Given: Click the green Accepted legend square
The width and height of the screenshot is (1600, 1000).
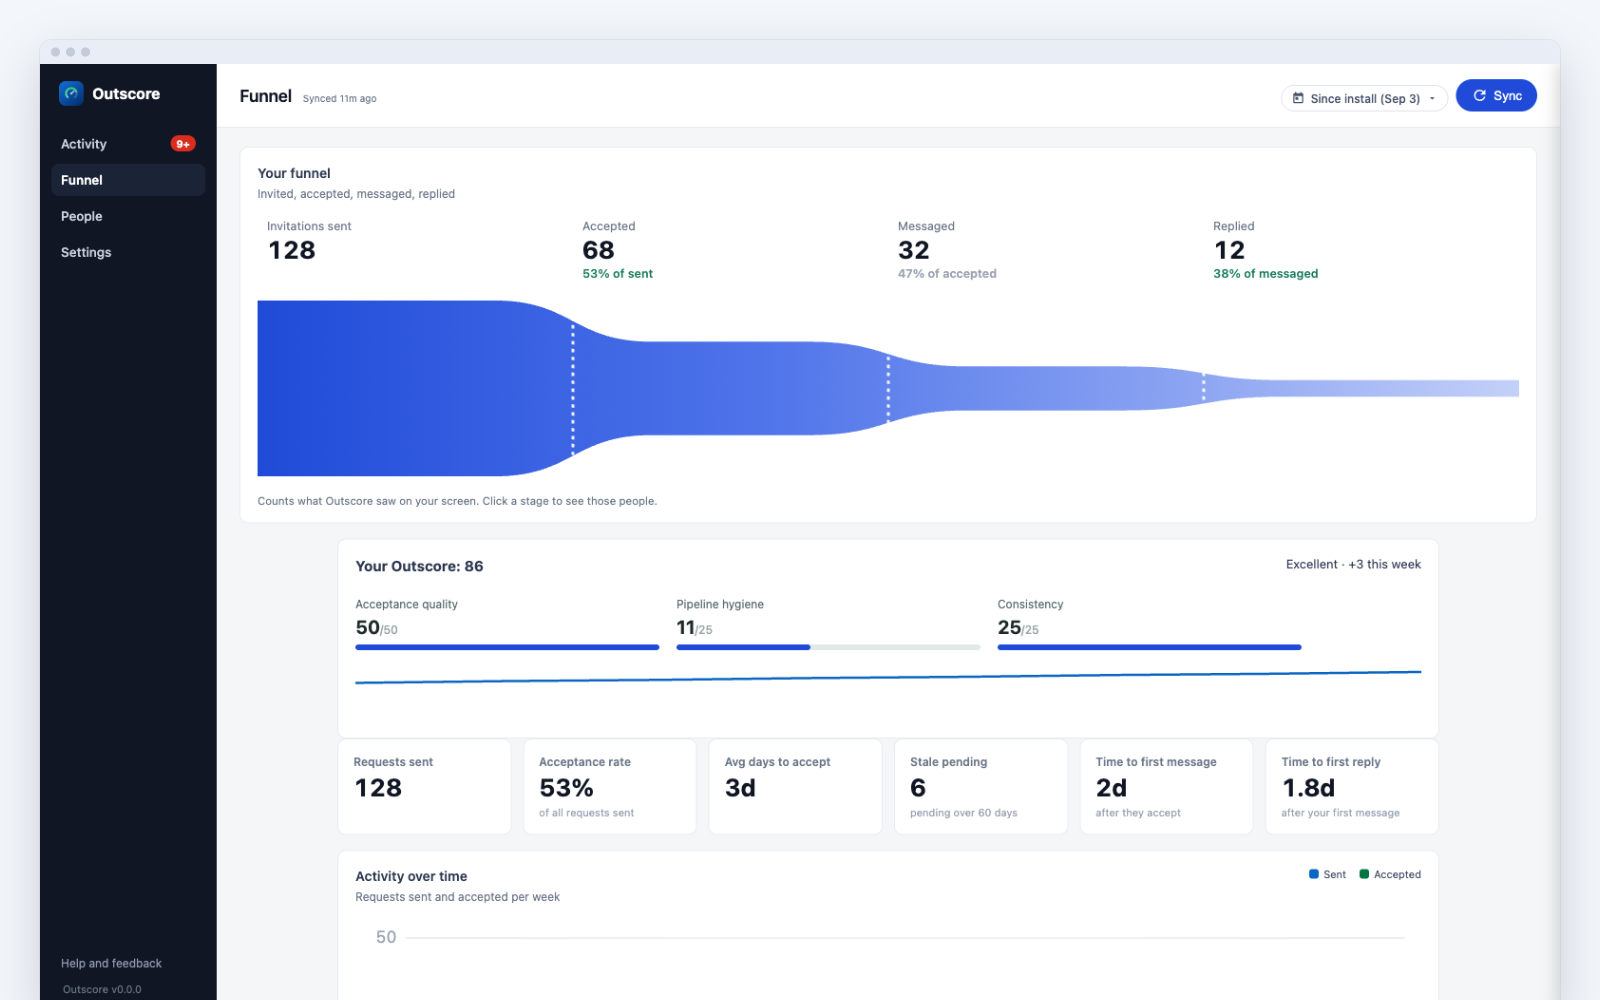Looking at the screenshot, I should point(1364,874).
